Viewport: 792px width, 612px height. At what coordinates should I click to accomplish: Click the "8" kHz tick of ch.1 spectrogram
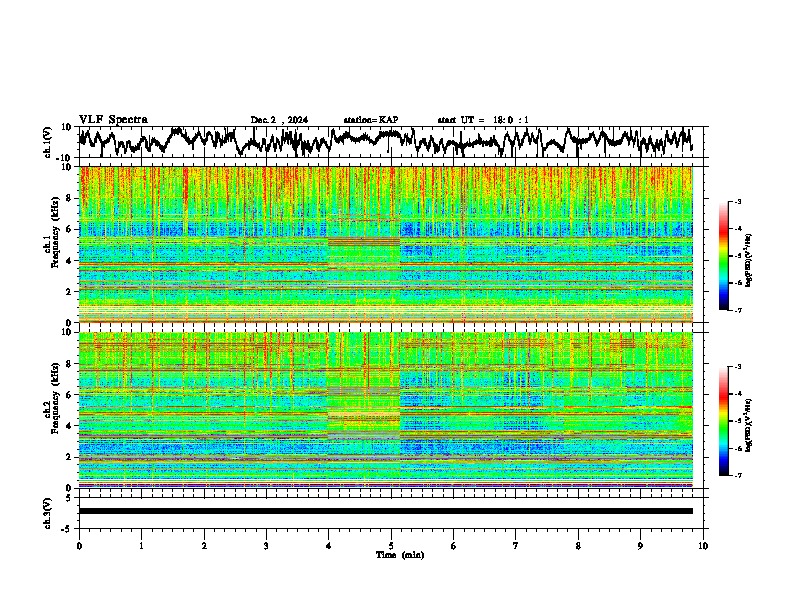tap(71, 198)
